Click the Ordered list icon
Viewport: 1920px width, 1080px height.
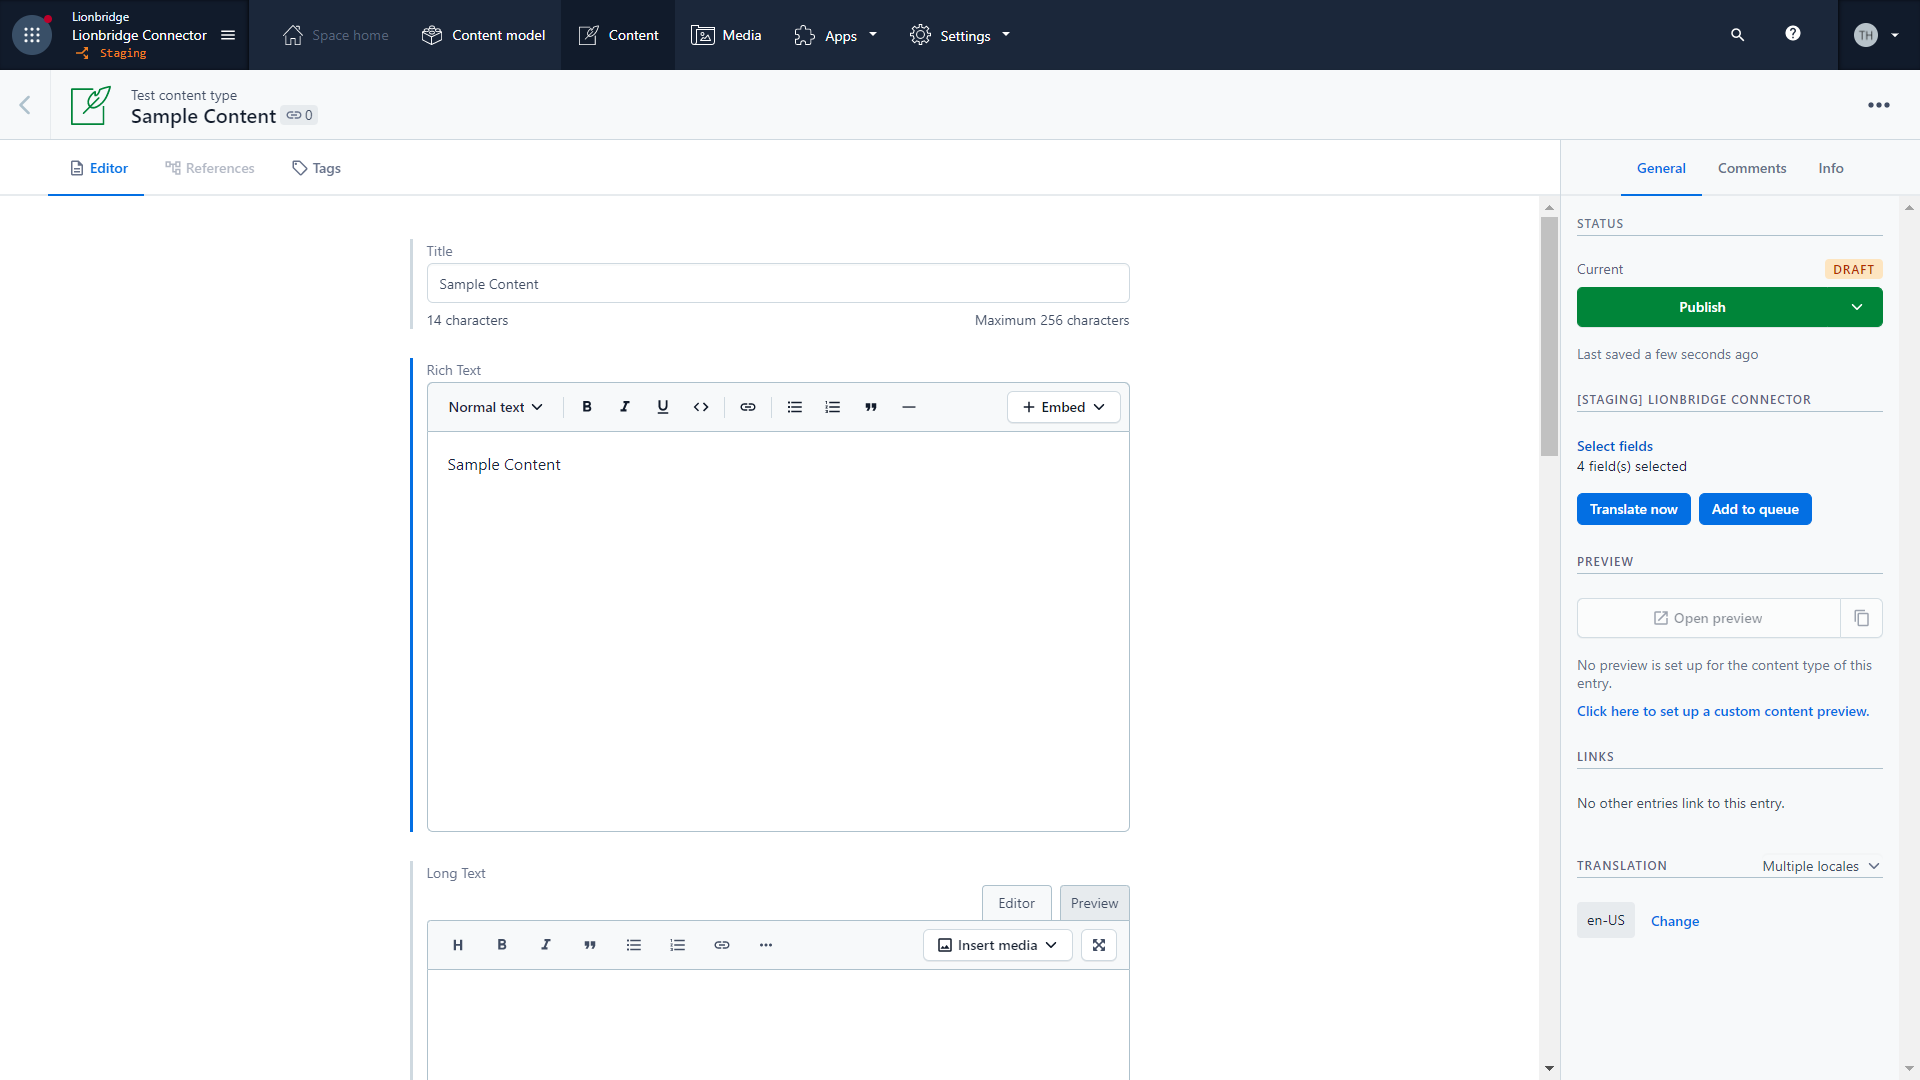point(832,406)
